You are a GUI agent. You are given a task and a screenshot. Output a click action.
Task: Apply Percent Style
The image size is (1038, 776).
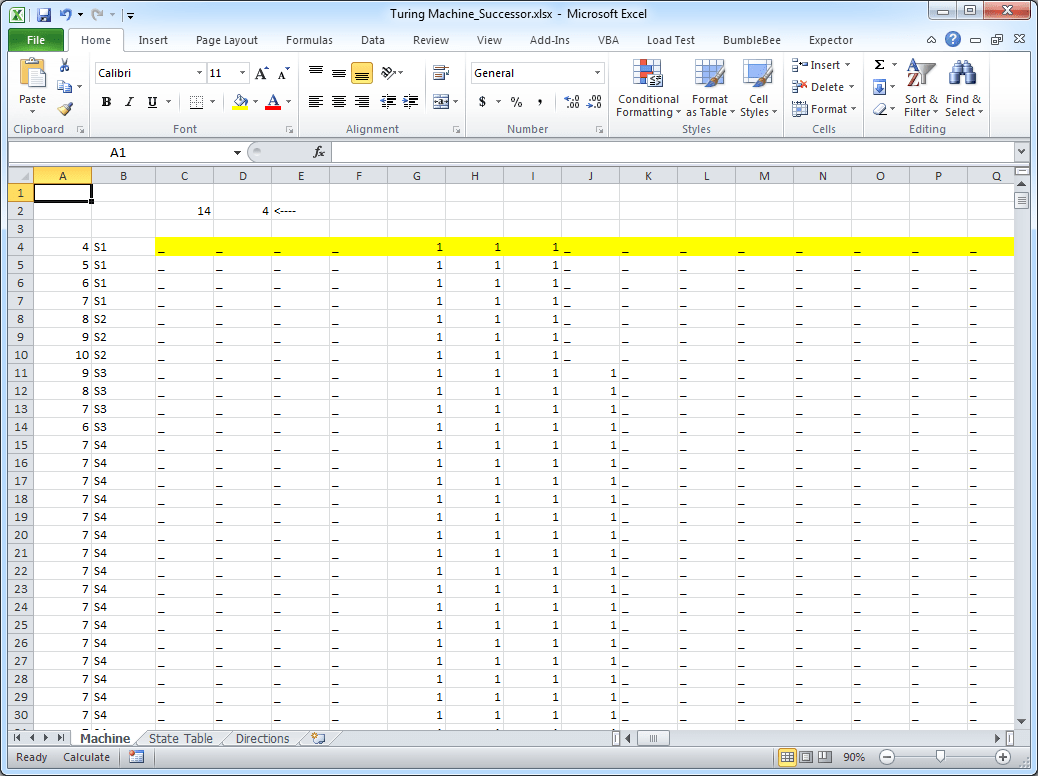pyautogui.click(x=516, y=101)
